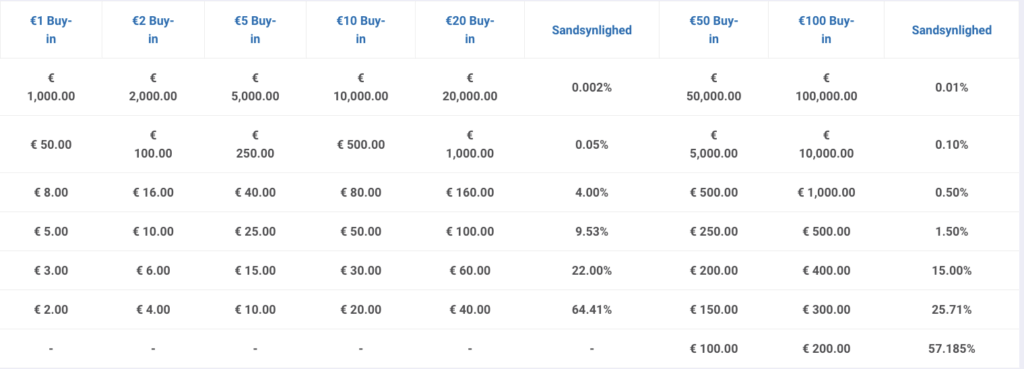Click the first Sandsynlighed column header
This screenshot has height=369, width=1024.
(592, 30)
